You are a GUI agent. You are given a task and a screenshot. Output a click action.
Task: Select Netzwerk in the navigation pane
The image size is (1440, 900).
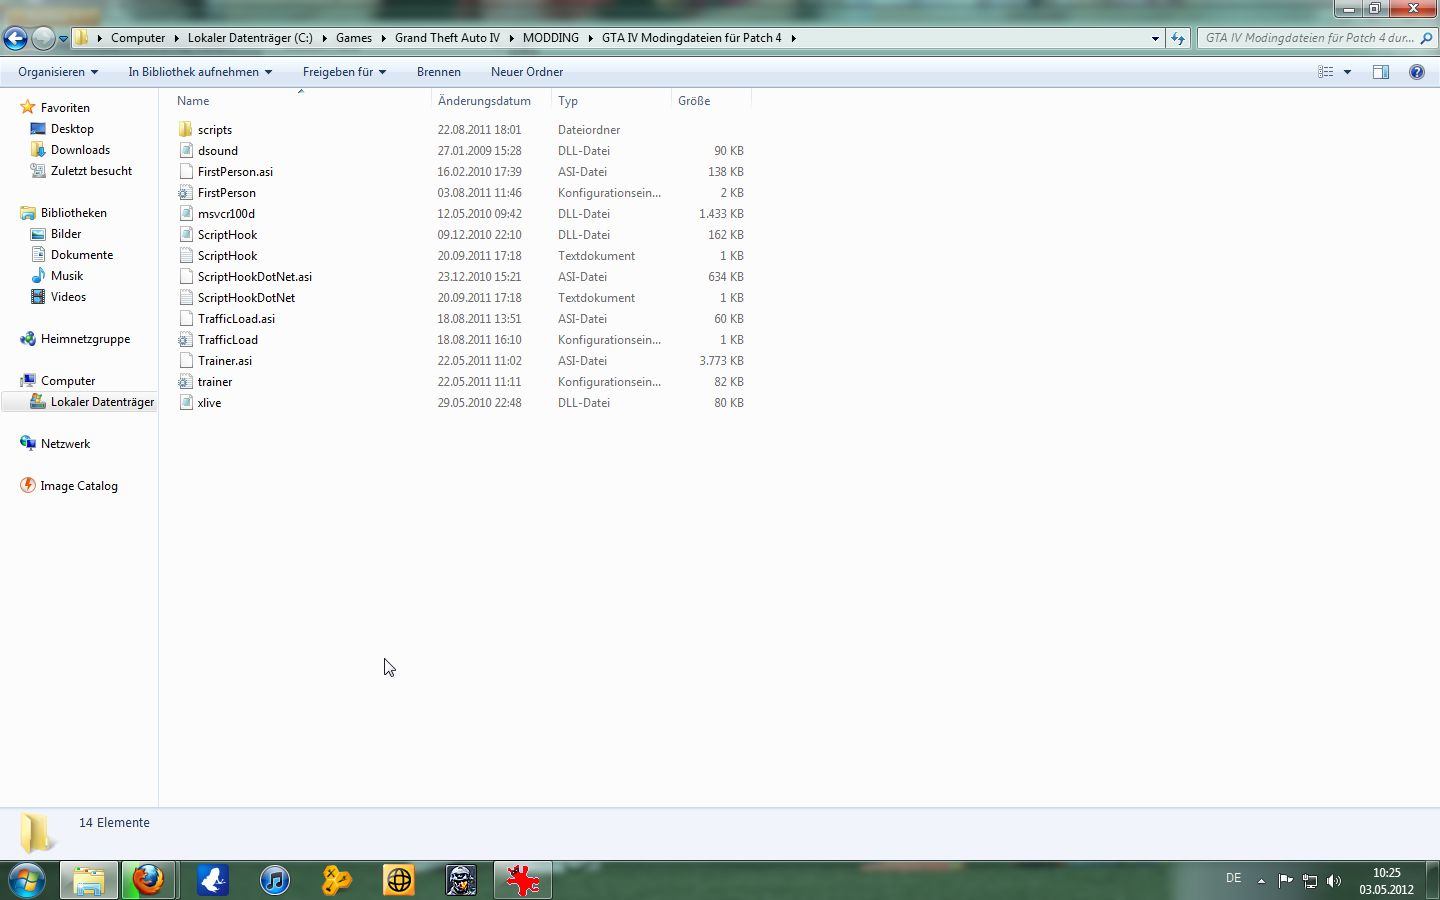[65, 444]
